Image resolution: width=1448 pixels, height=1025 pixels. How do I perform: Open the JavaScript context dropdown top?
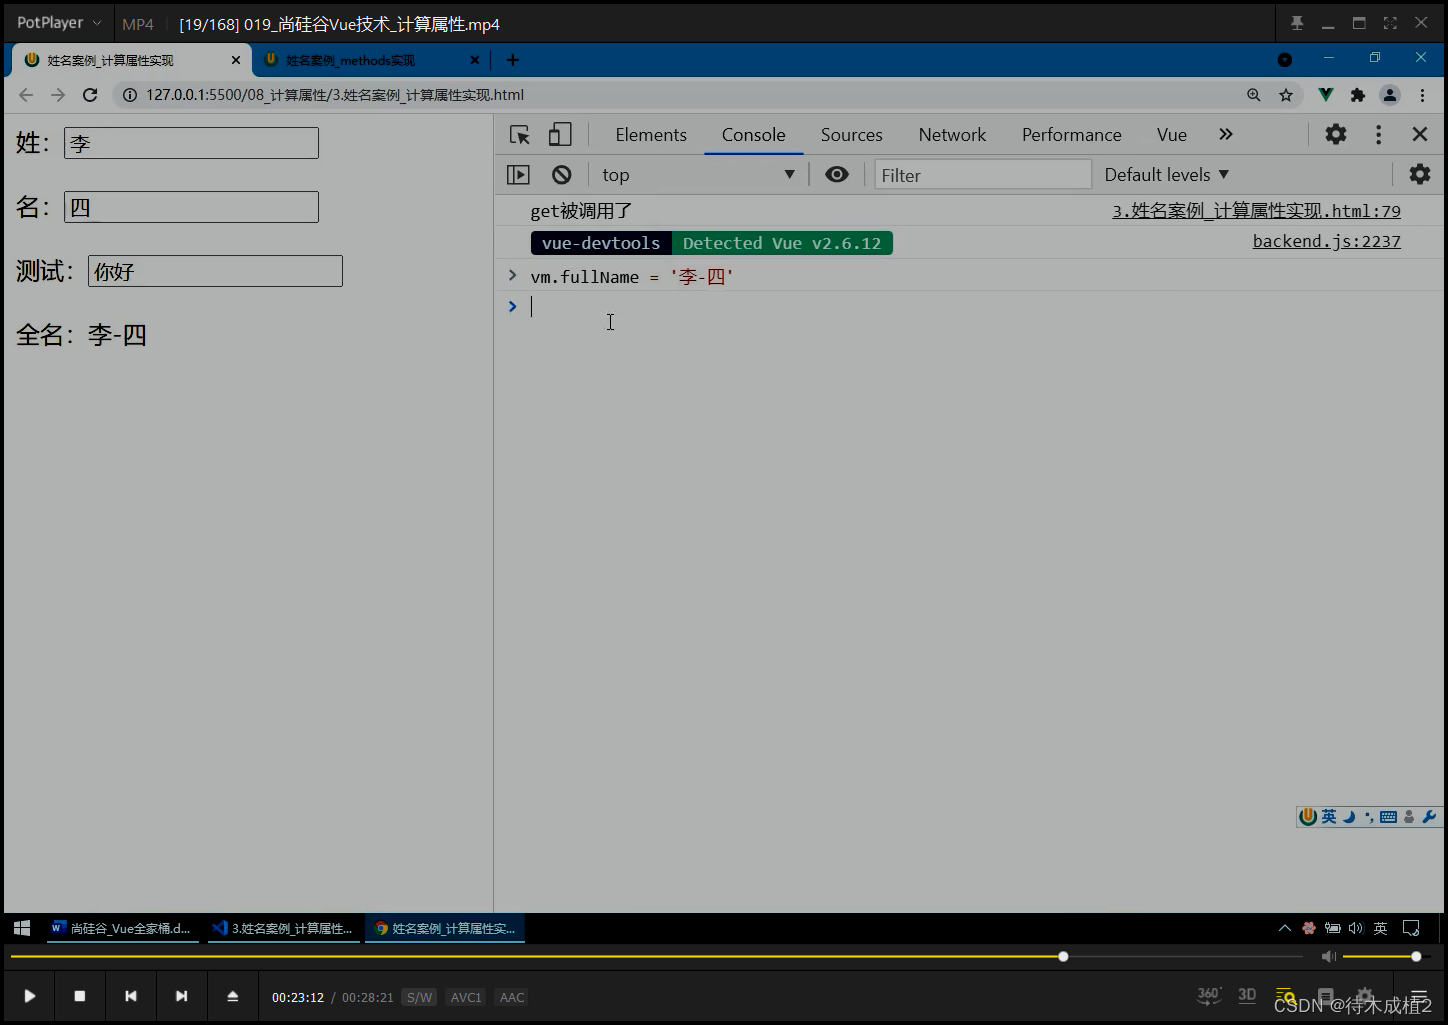tap(698, 175)
